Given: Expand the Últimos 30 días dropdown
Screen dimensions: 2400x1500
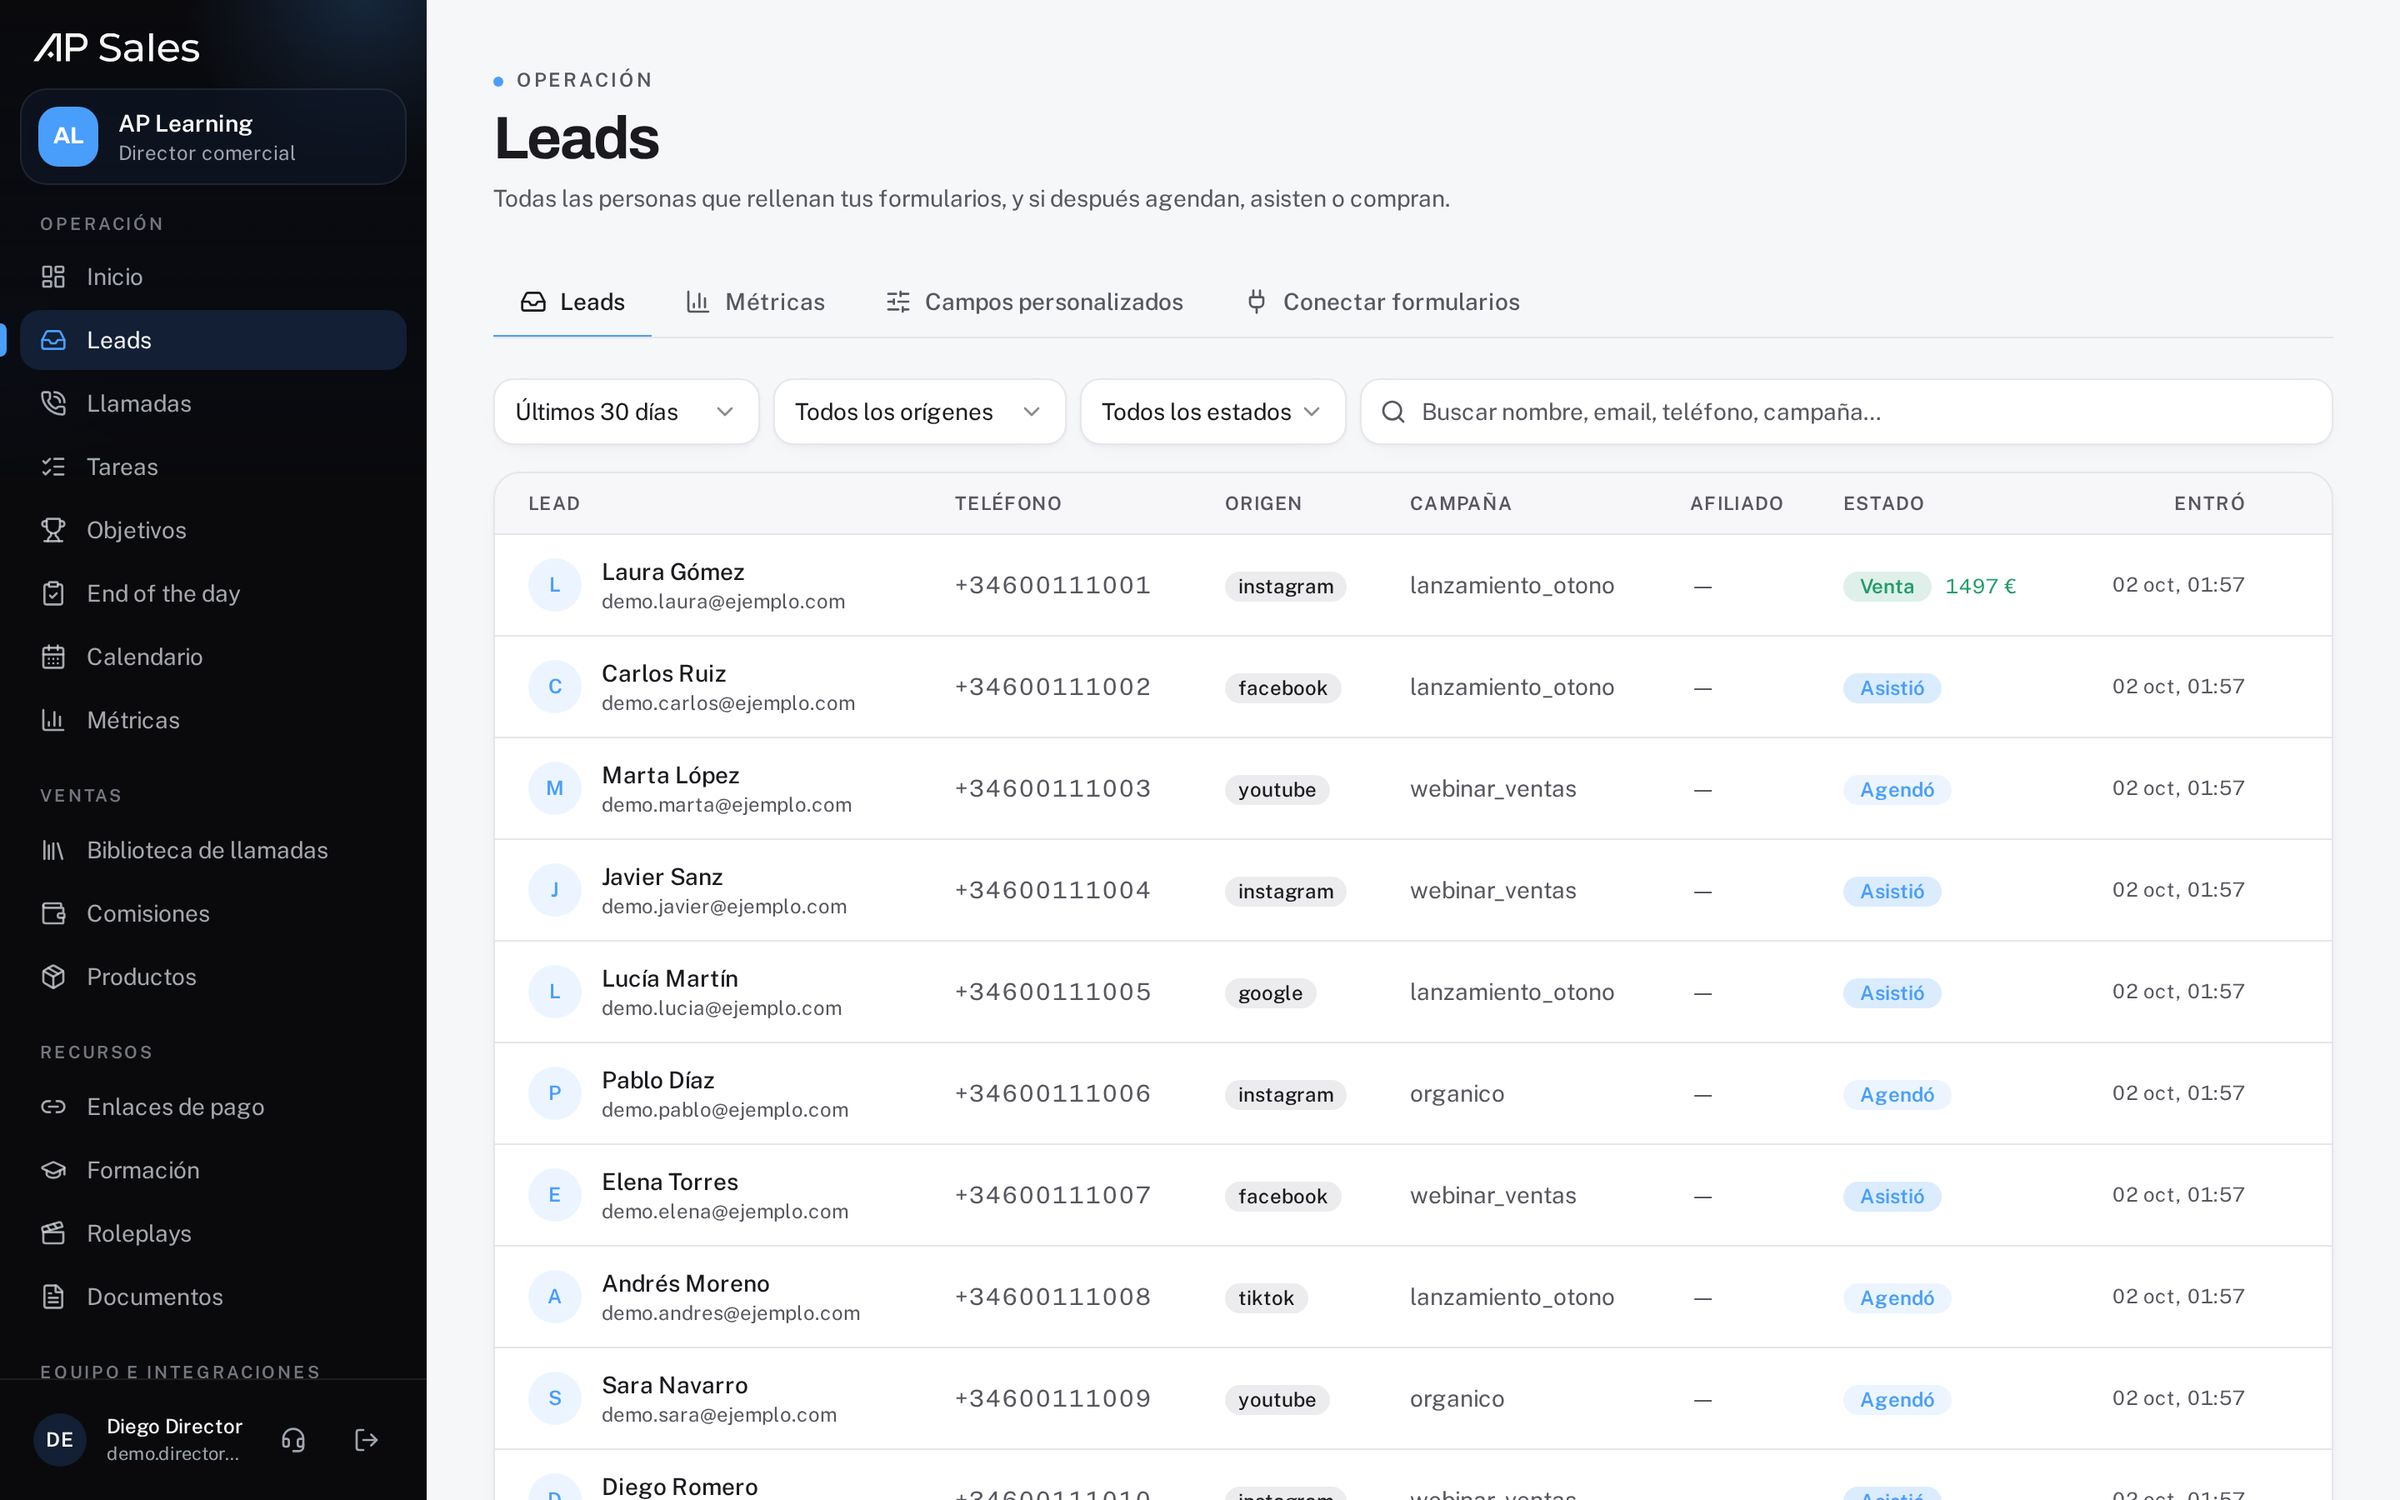Looking at the screenshot, I should [626, 412].
